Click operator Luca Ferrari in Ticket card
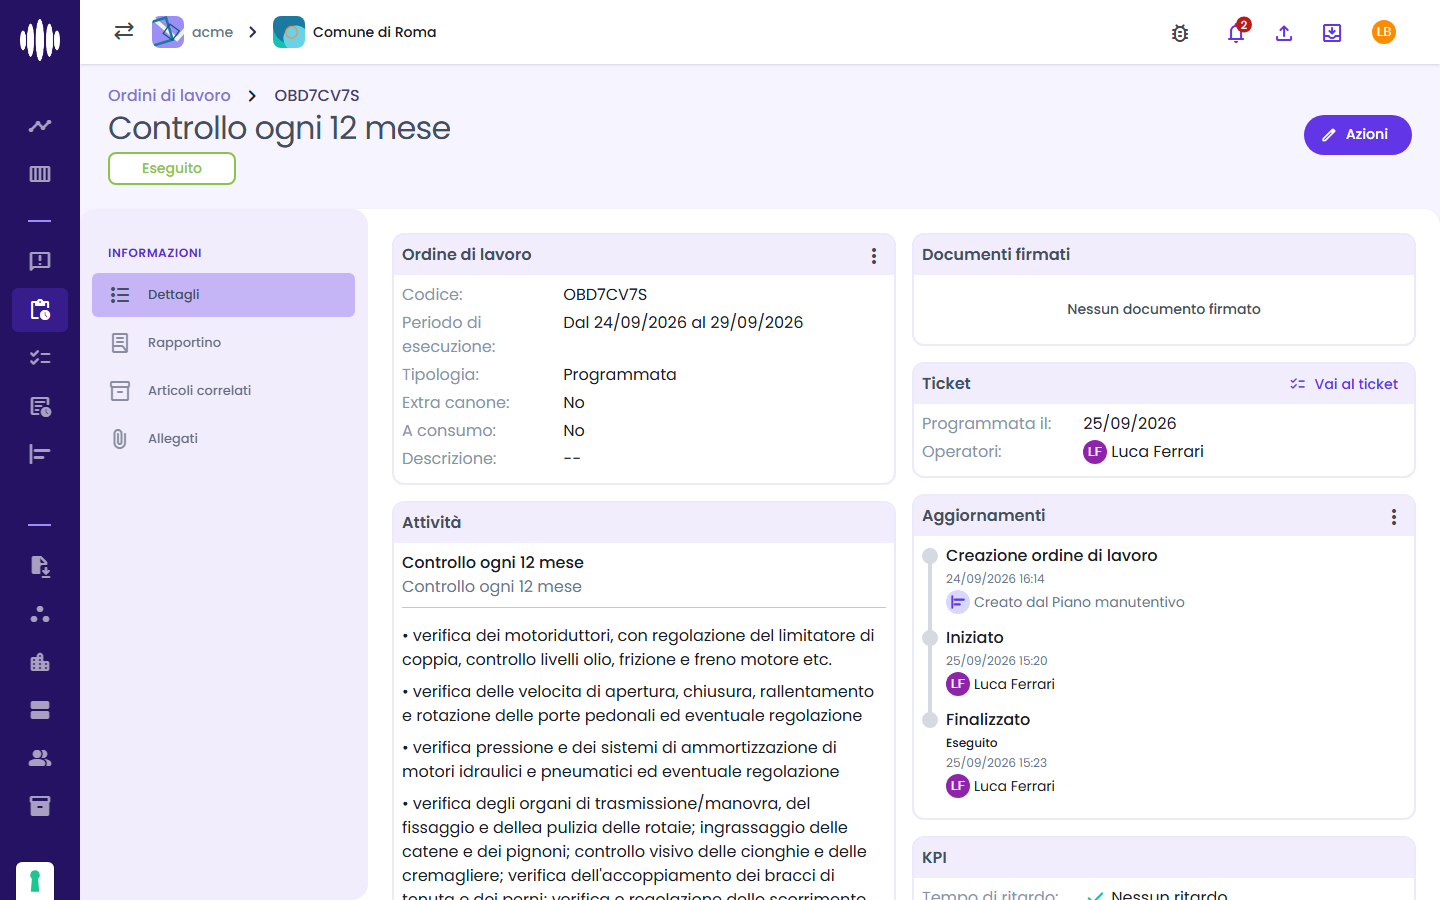 [x=1144, y=452]
